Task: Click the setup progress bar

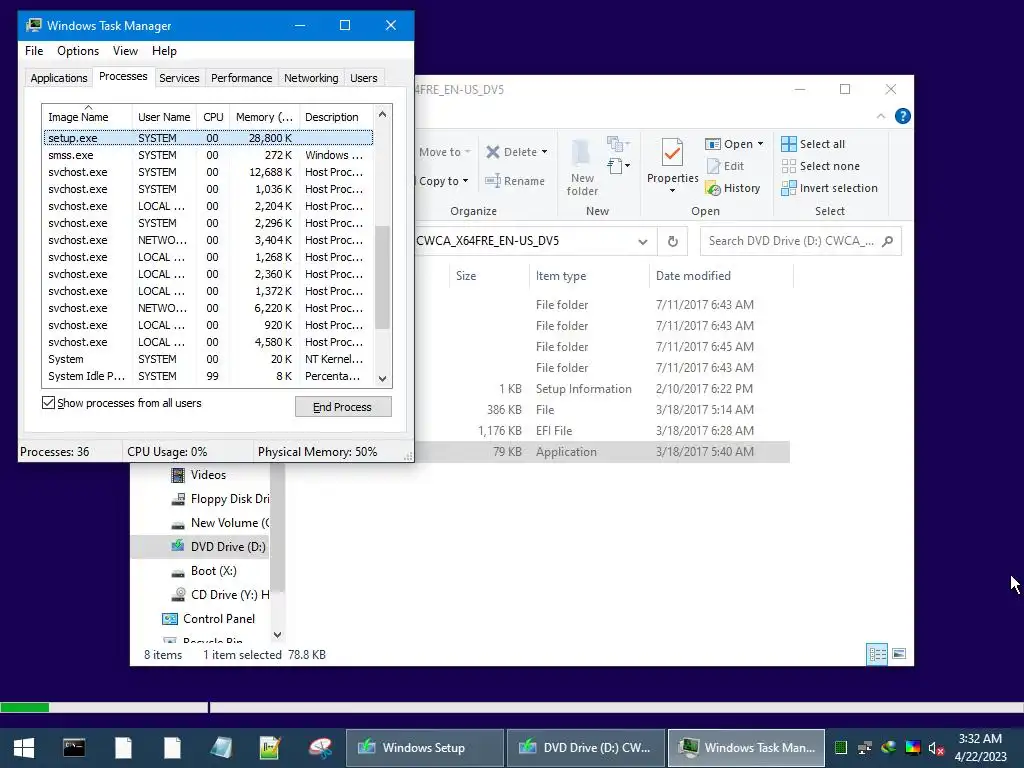Action: coord(512,707)
